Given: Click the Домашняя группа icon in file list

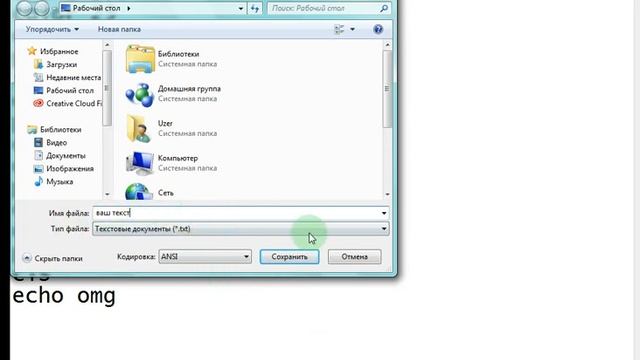Looking at the screenshot, I should click(x=140, y=94).
